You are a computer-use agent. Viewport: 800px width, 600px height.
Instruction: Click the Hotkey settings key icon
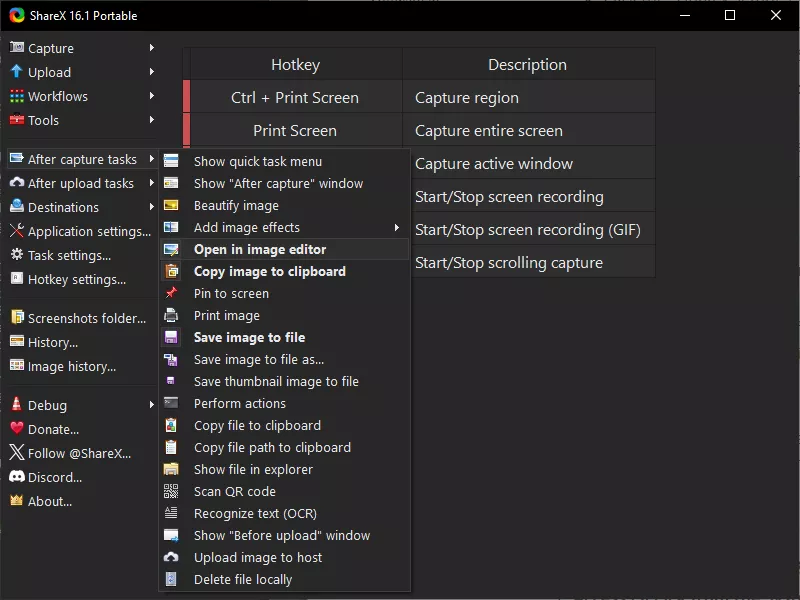point(17,279)
